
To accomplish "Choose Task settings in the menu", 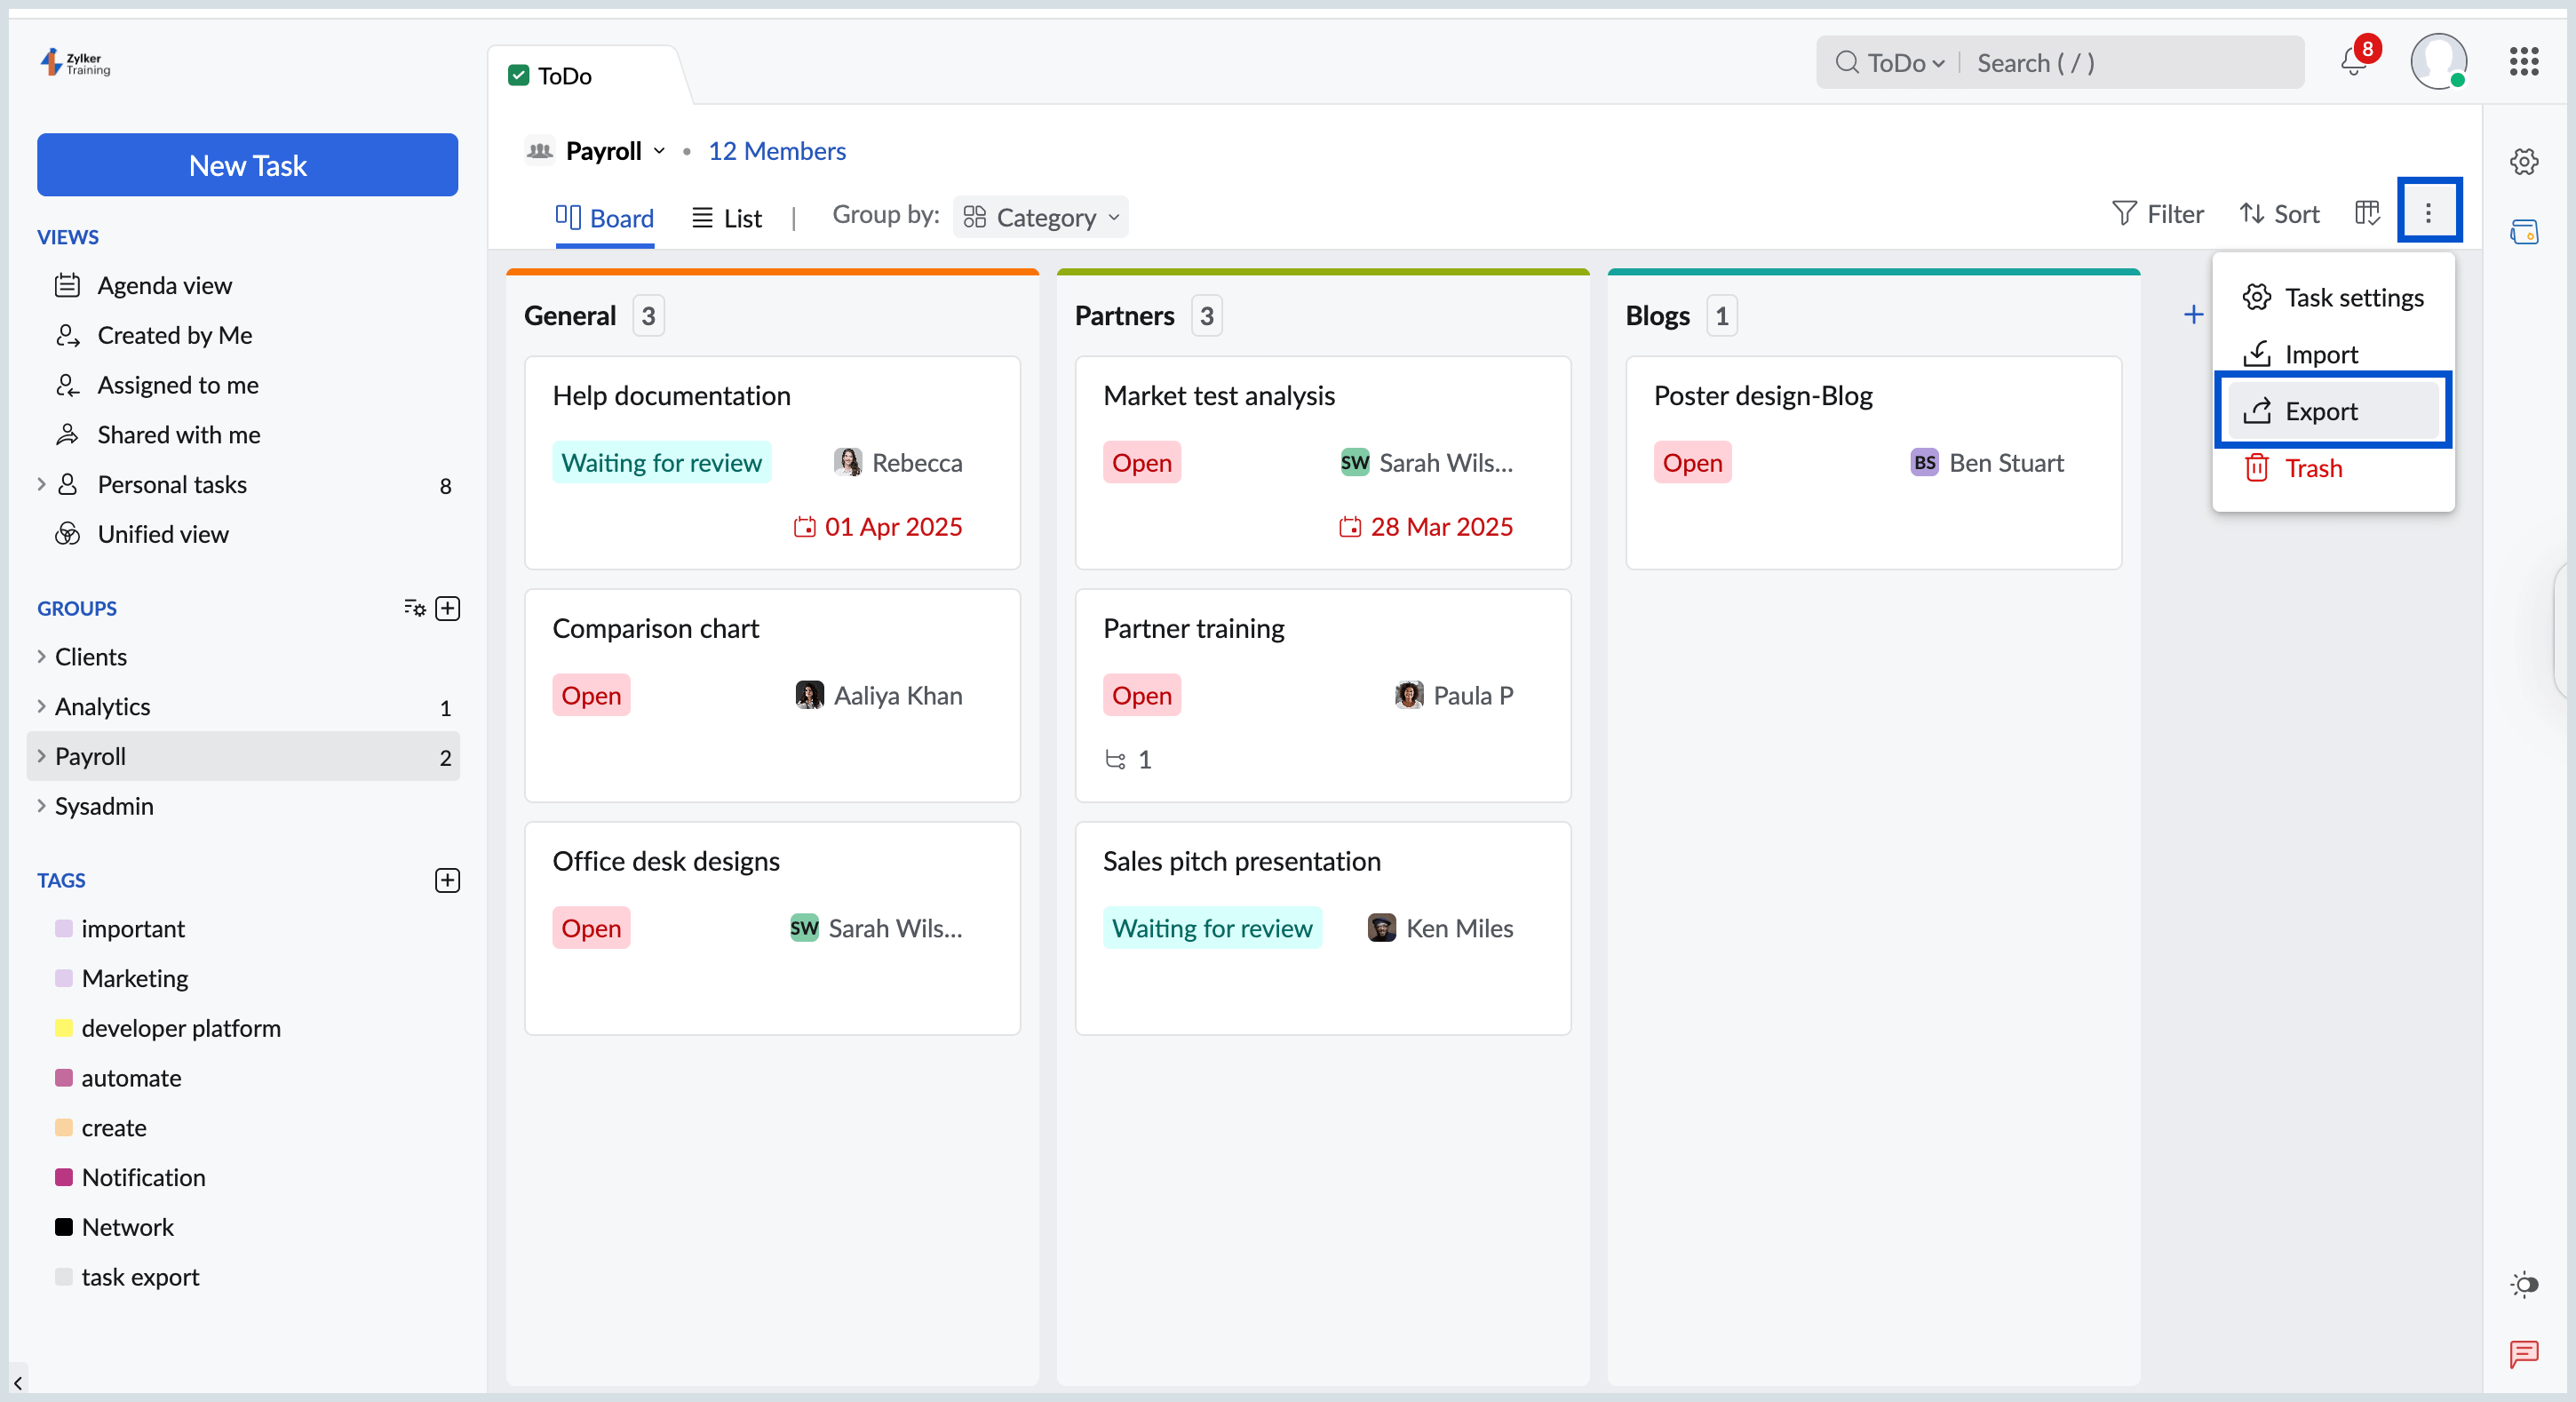I will 2353,298.
